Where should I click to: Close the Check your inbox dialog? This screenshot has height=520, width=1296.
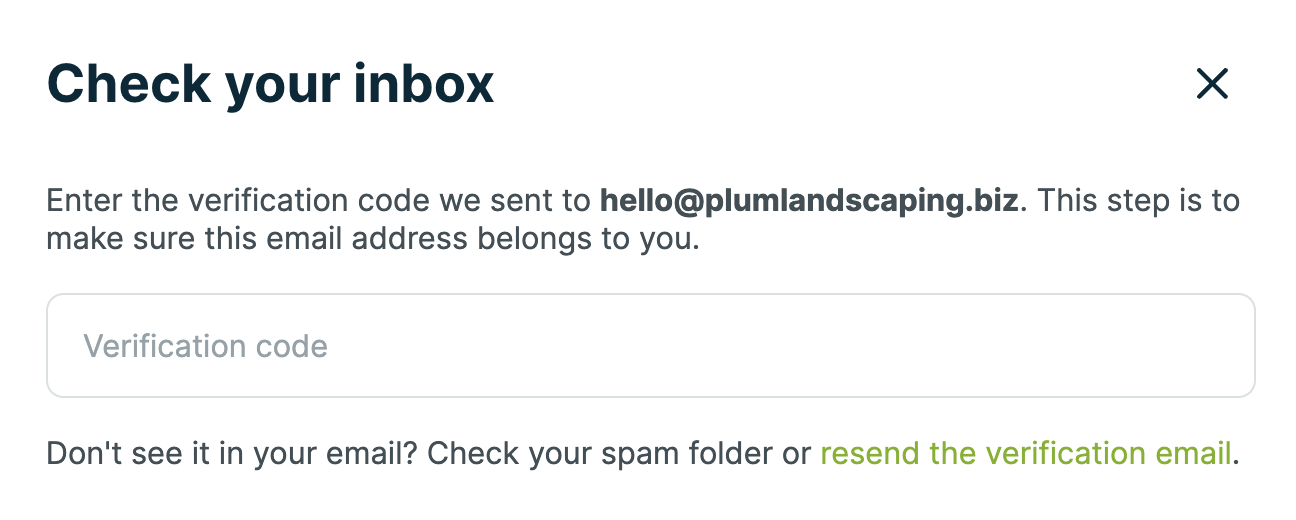[x=1212, y=85]
